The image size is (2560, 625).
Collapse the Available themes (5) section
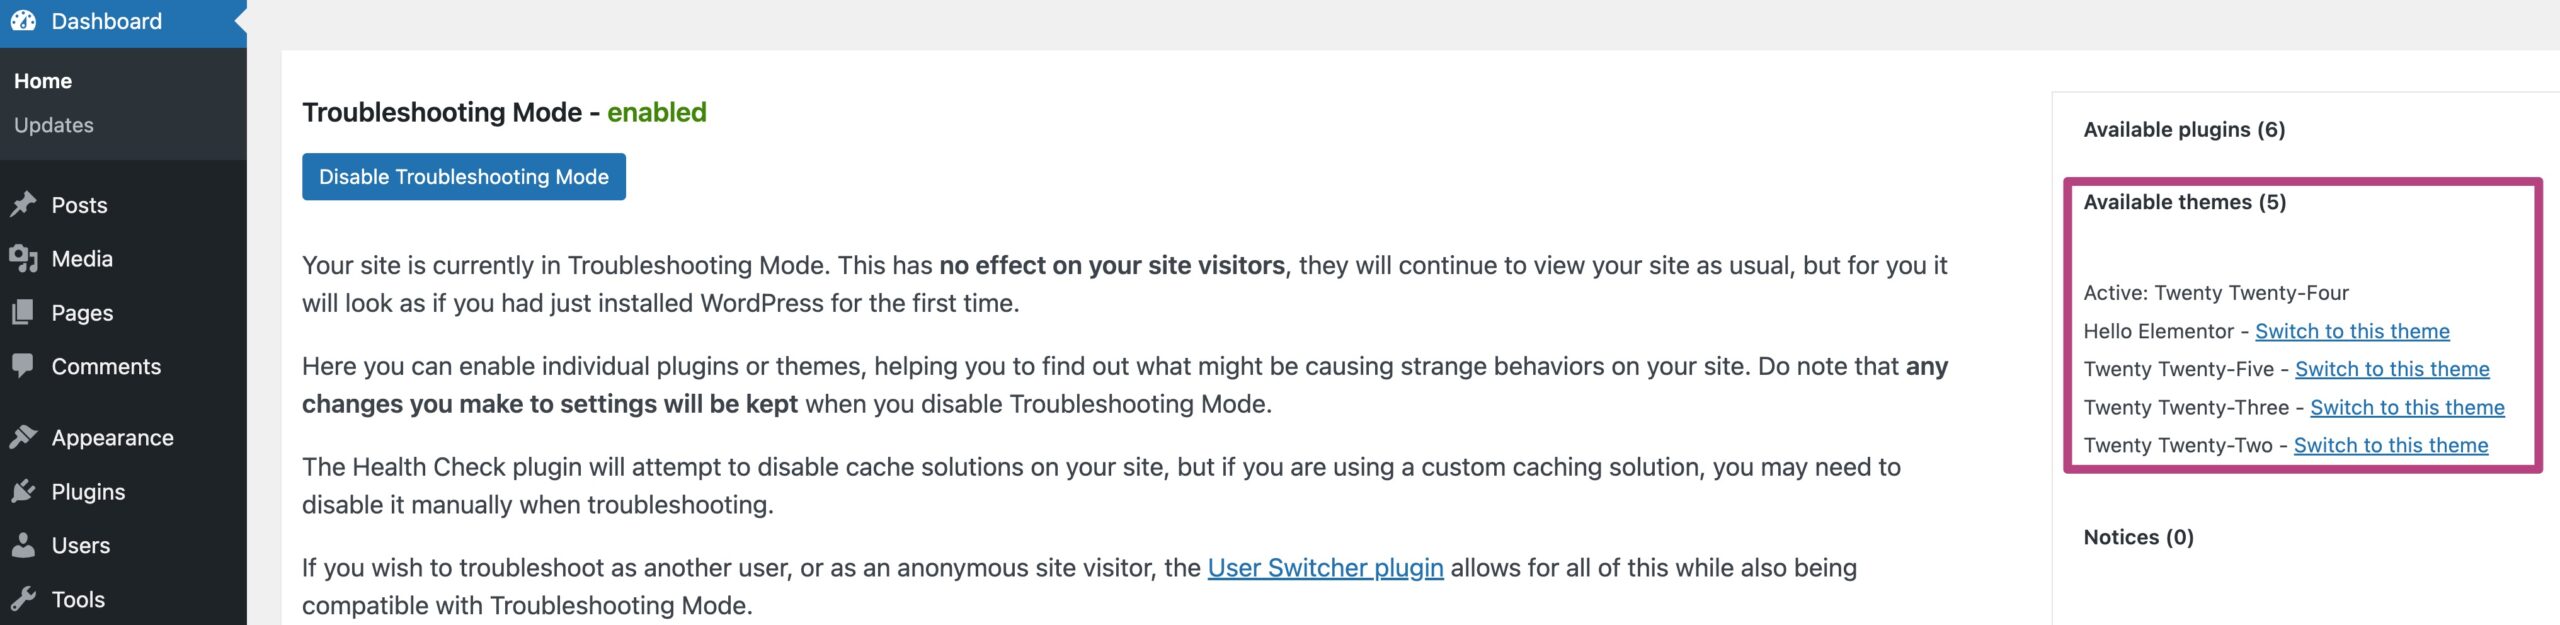pyautogui.click(x=2184, y=203)
